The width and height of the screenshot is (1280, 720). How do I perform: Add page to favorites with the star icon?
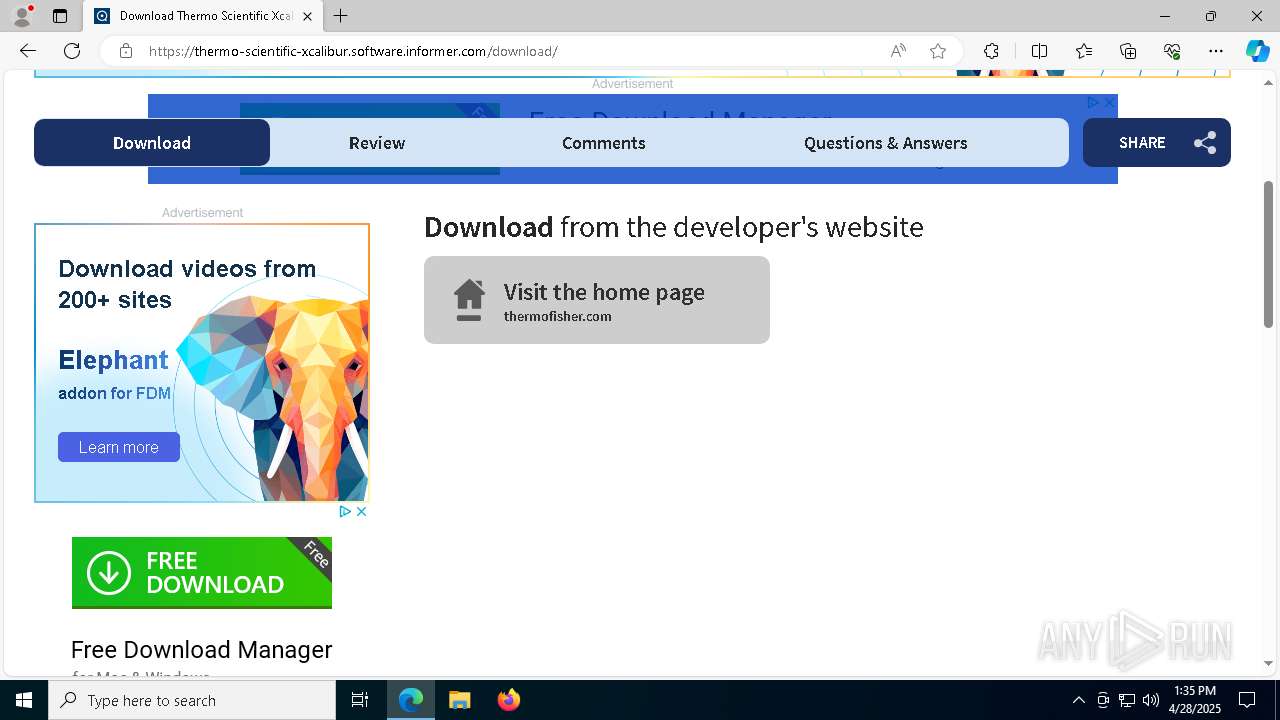tap(938, 51)
